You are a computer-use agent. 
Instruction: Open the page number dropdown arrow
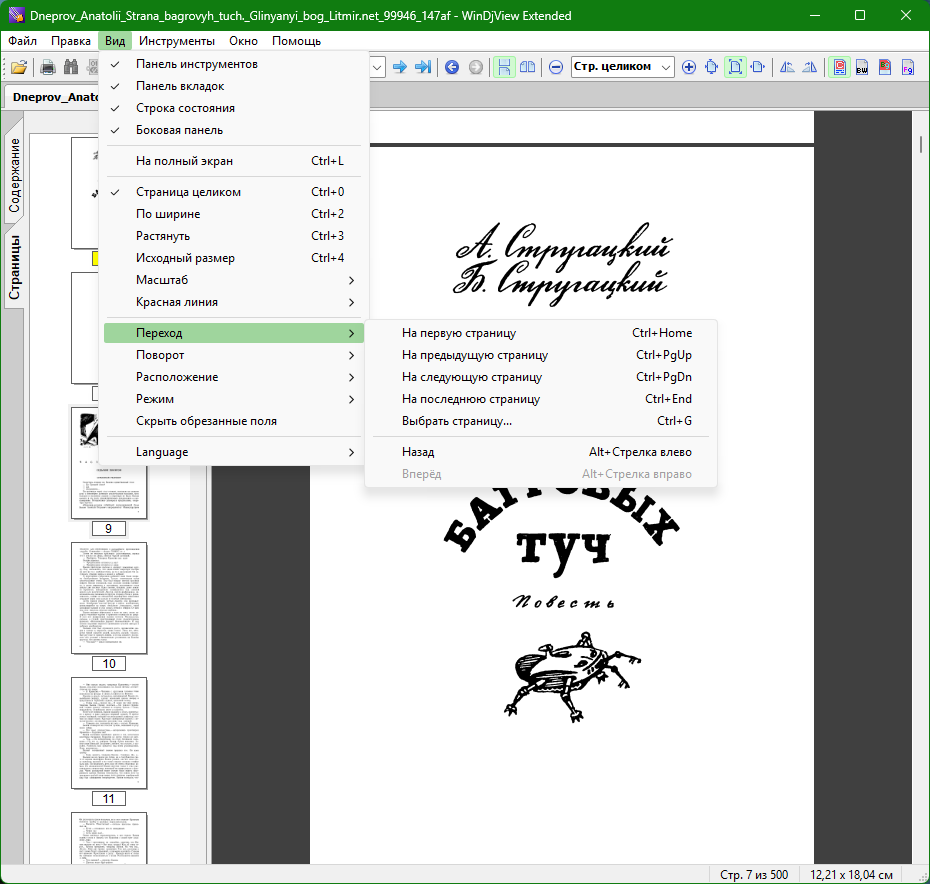(377, 67)
